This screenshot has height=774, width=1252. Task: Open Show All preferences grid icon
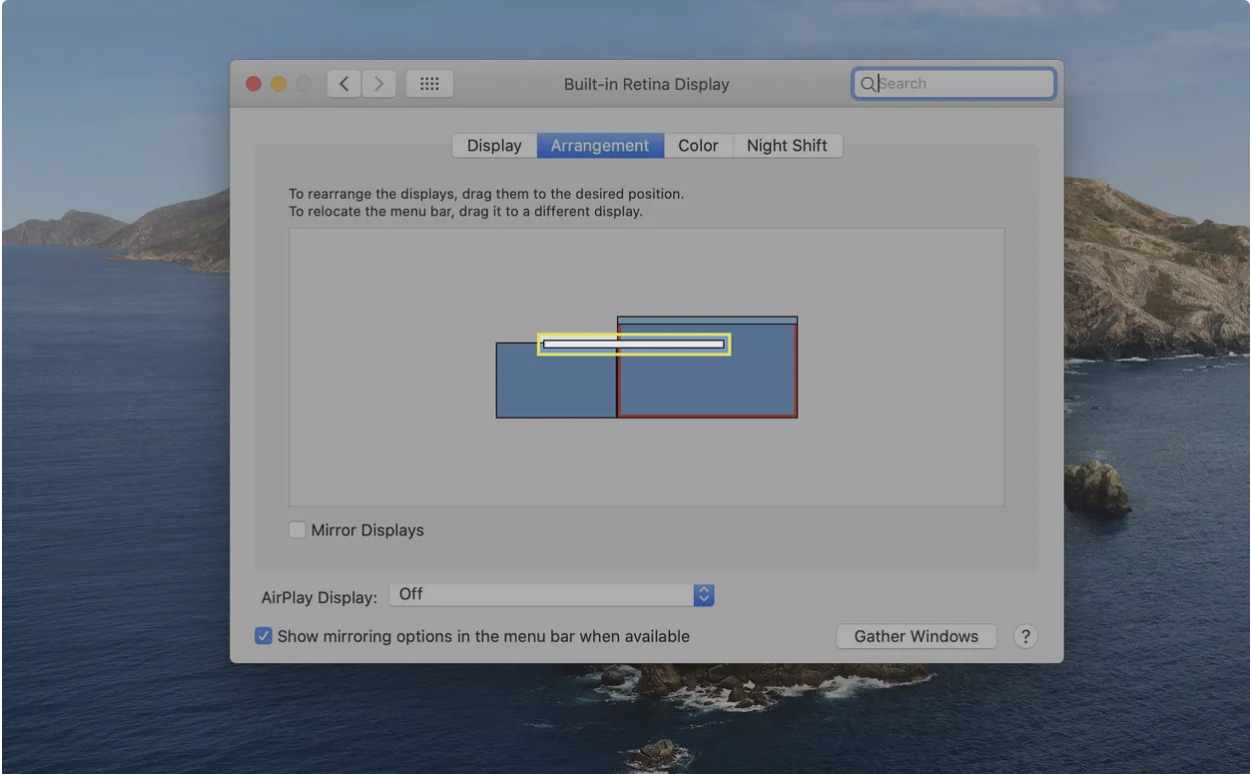(429, 84)
